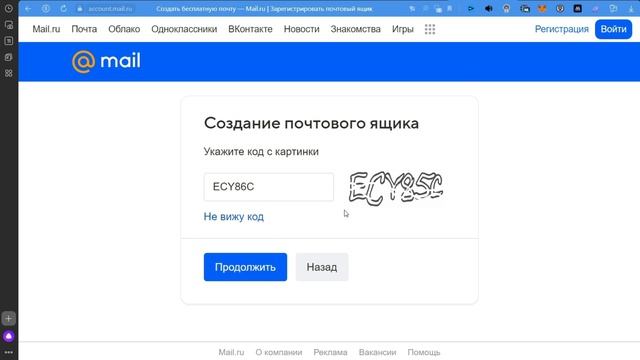This screenshot has height=360, width=640.
Task: Open the MetaMask fox extension icon
Action: click(542, 9)
